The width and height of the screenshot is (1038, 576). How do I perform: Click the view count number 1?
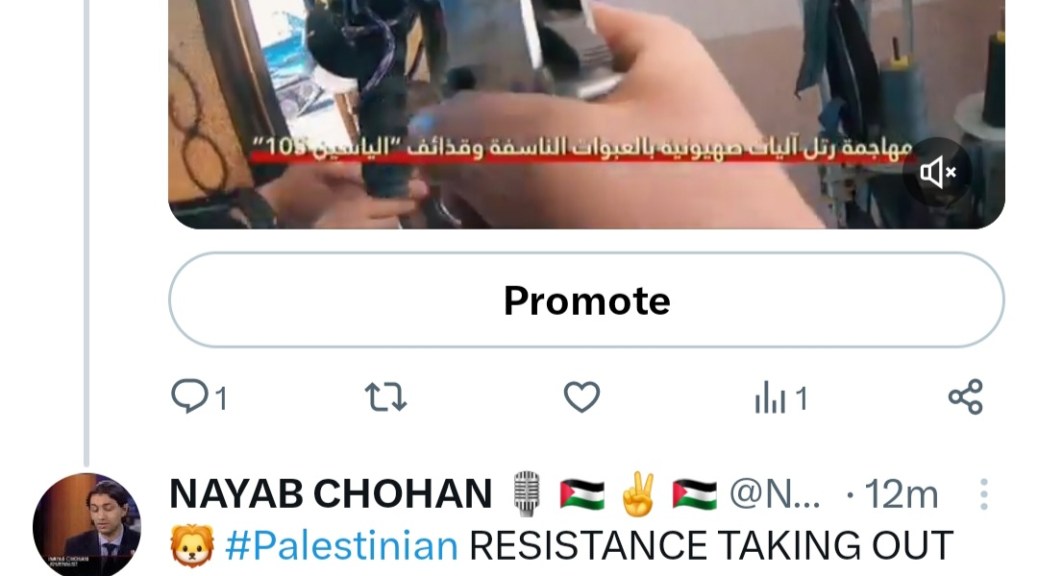pos(802,399)
